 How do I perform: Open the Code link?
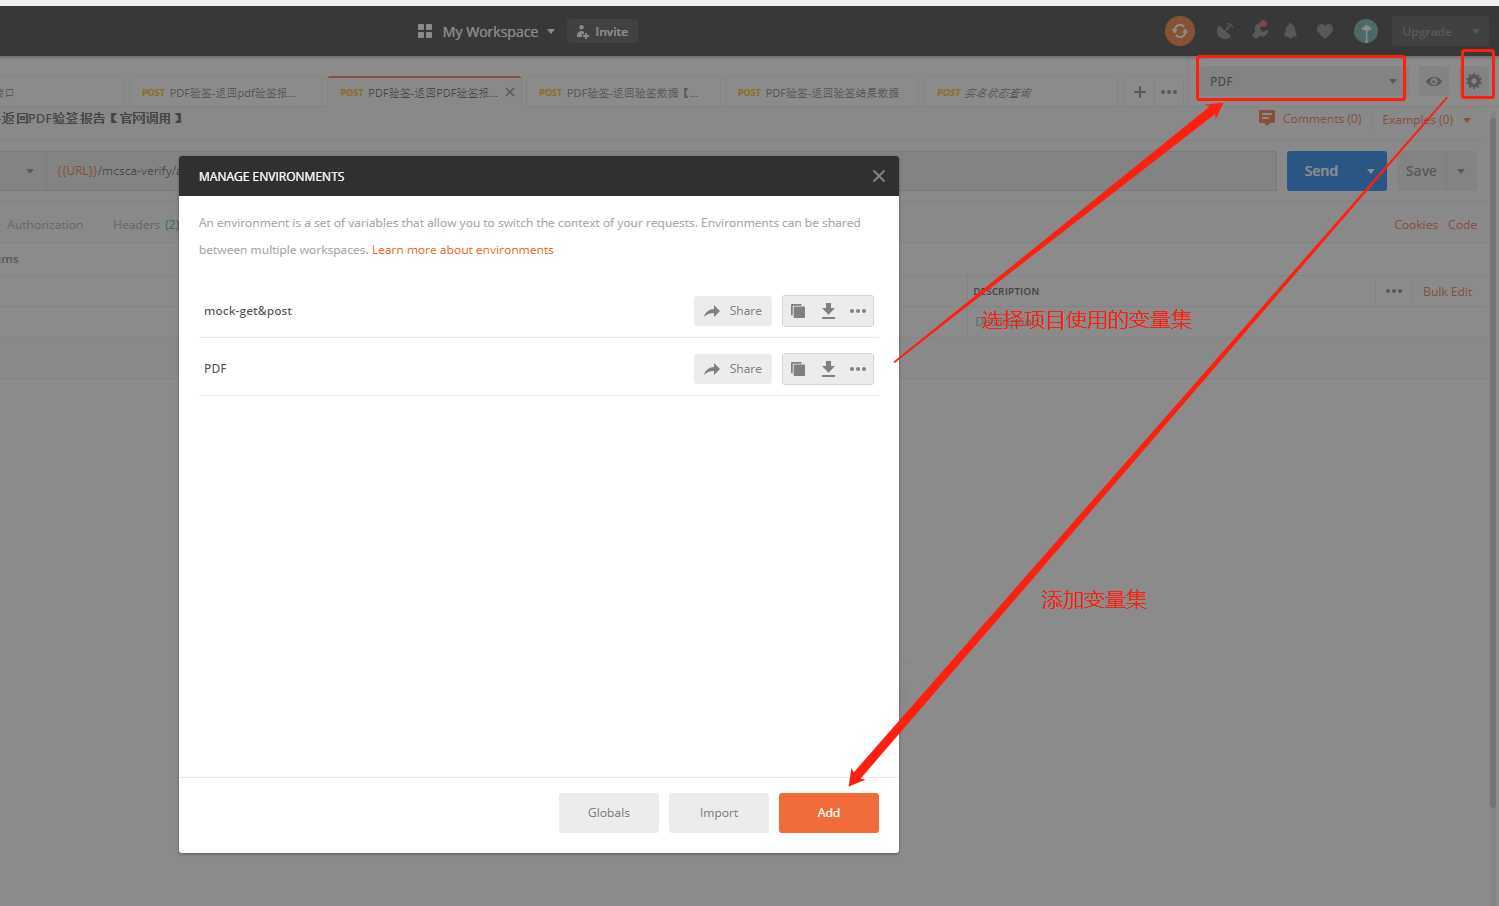click(1462, 224)
